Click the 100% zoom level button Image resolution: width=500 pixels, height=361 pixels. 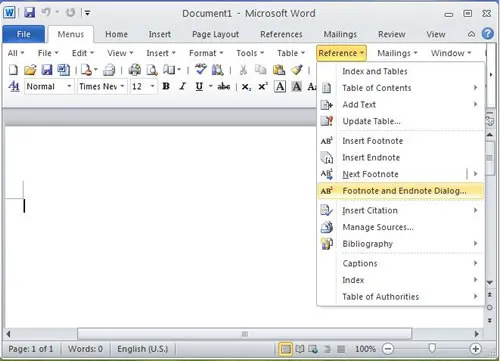pos(365,349)
